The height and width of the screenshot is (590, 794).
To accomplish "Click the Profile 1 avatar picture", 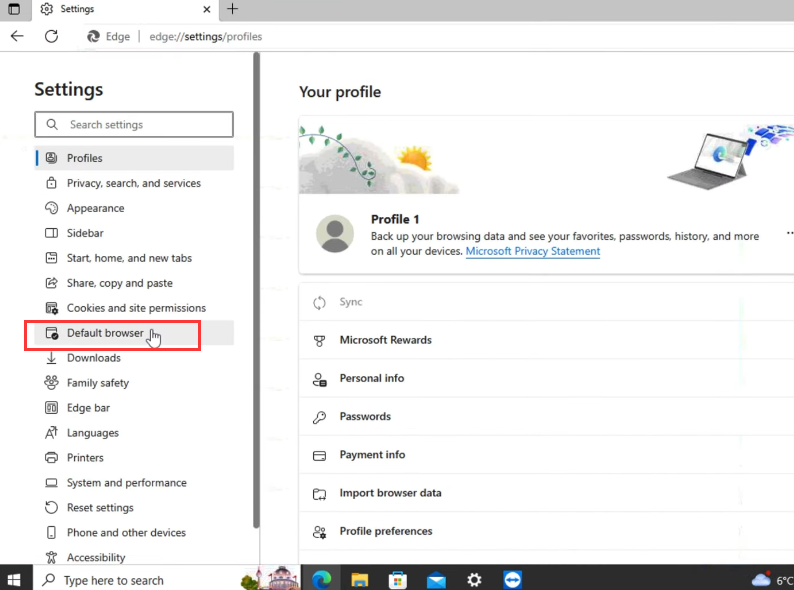I will coord(335,233).
